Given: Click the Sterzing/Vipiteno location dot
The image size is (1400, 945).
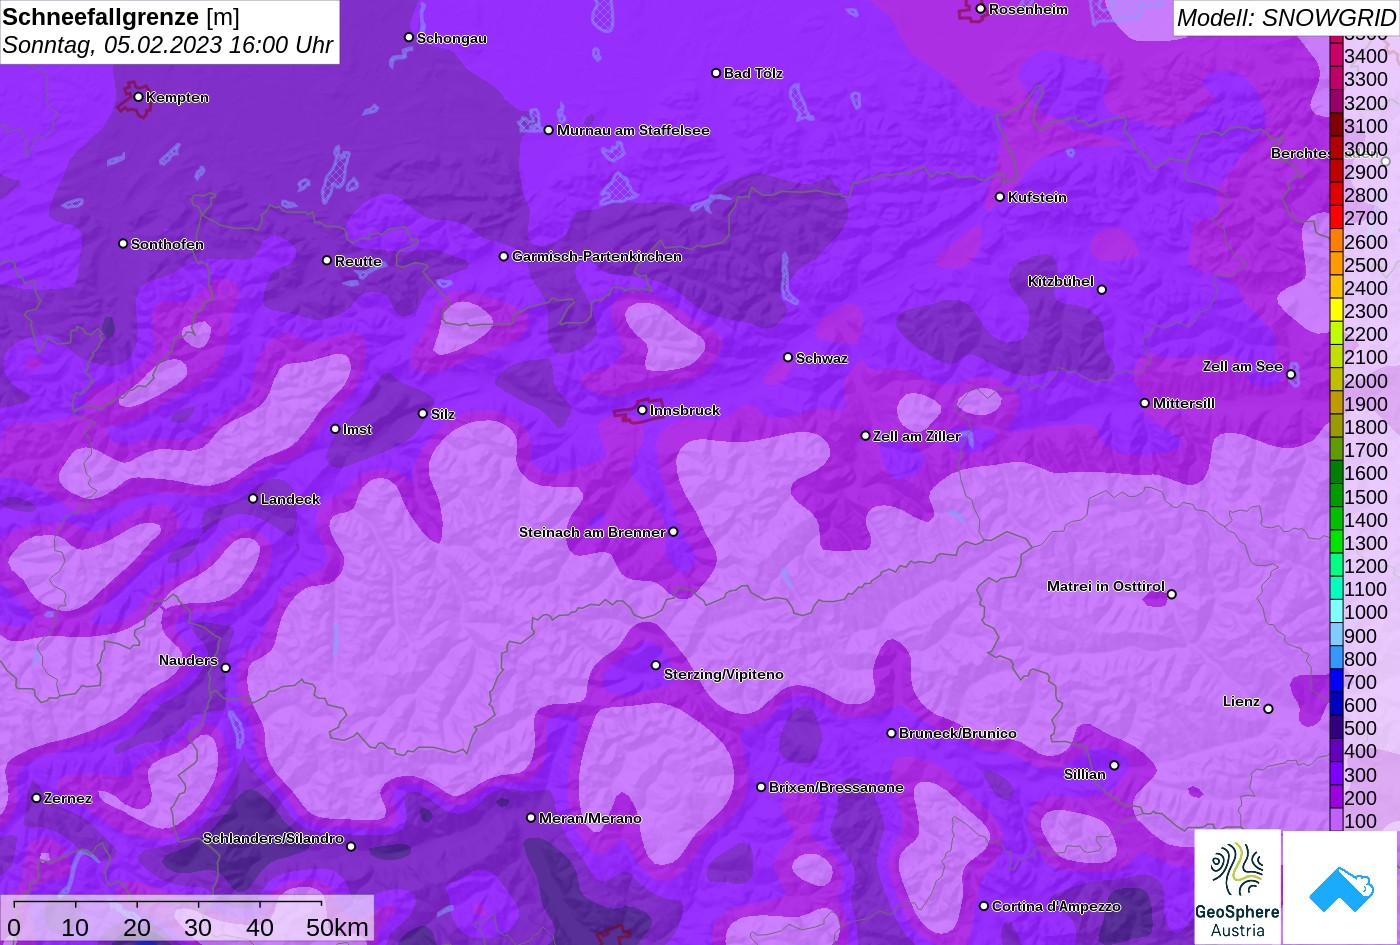Looking at the screenshot, I should coord(656,665).
